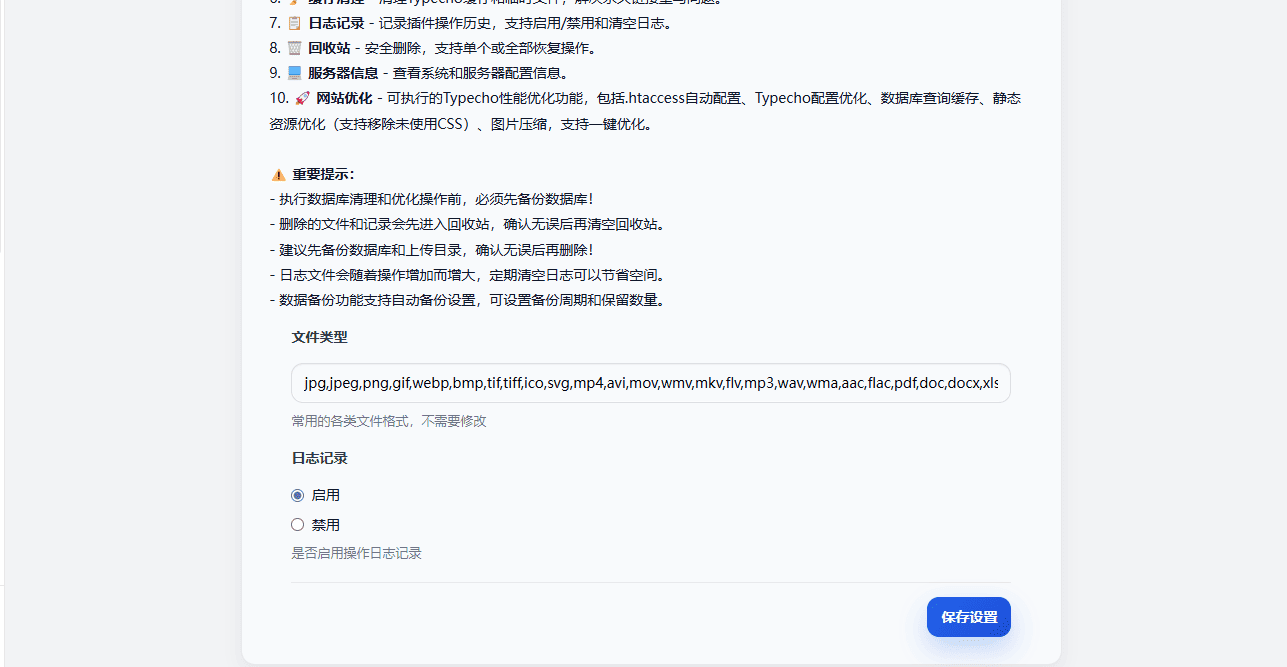This screenshot has height=667, width=1287.
Task: Click the bold 回收站 list item
Action: pyautogui.click(x=329, y=48)
